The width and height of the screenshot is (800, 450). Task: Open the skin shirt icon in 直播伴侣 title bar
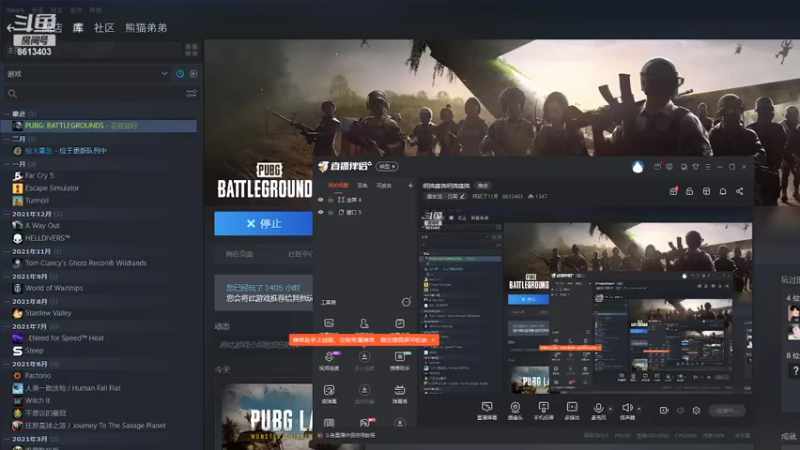click(695, 167)
